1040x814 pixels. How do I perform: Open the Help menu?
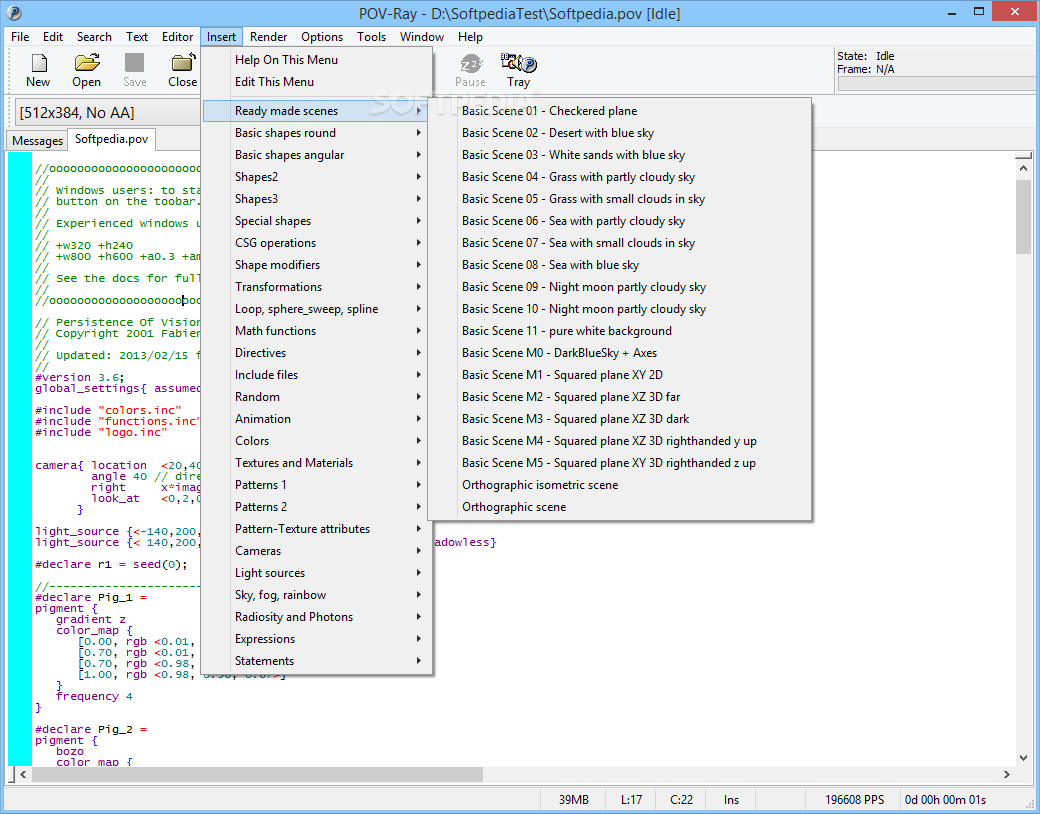[470, 36]
